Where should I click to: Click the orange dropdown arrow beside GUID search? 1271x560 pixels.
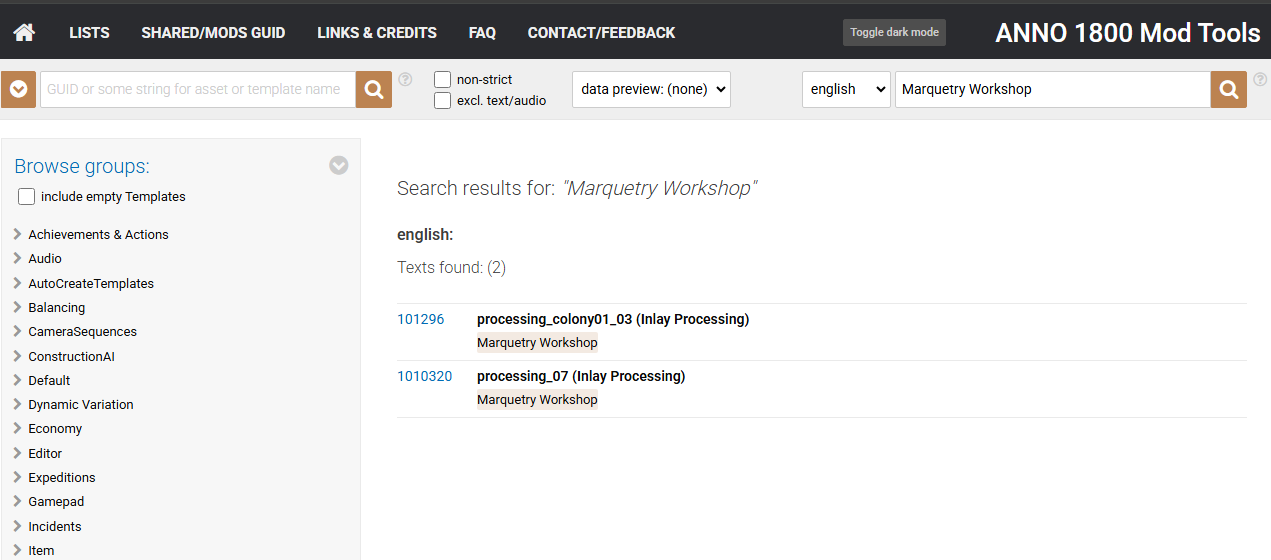point(18,90)
